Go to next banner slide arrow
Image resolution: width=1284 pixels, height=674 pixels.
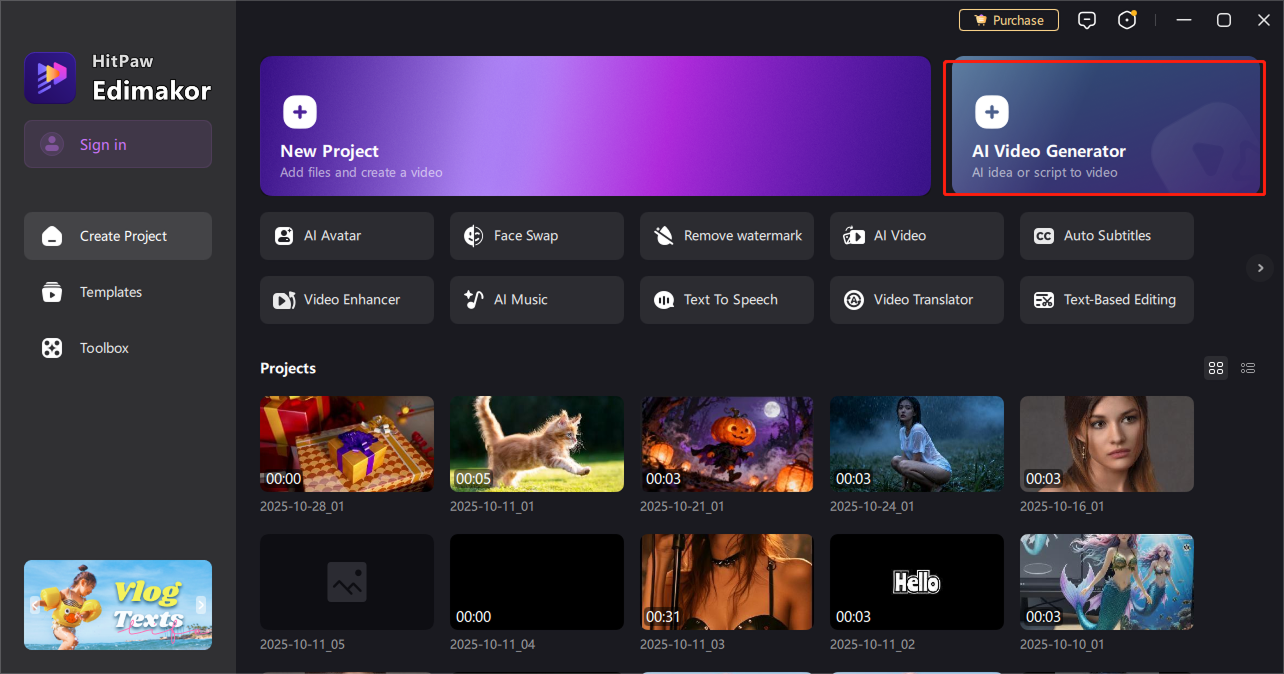click(201, 605)
